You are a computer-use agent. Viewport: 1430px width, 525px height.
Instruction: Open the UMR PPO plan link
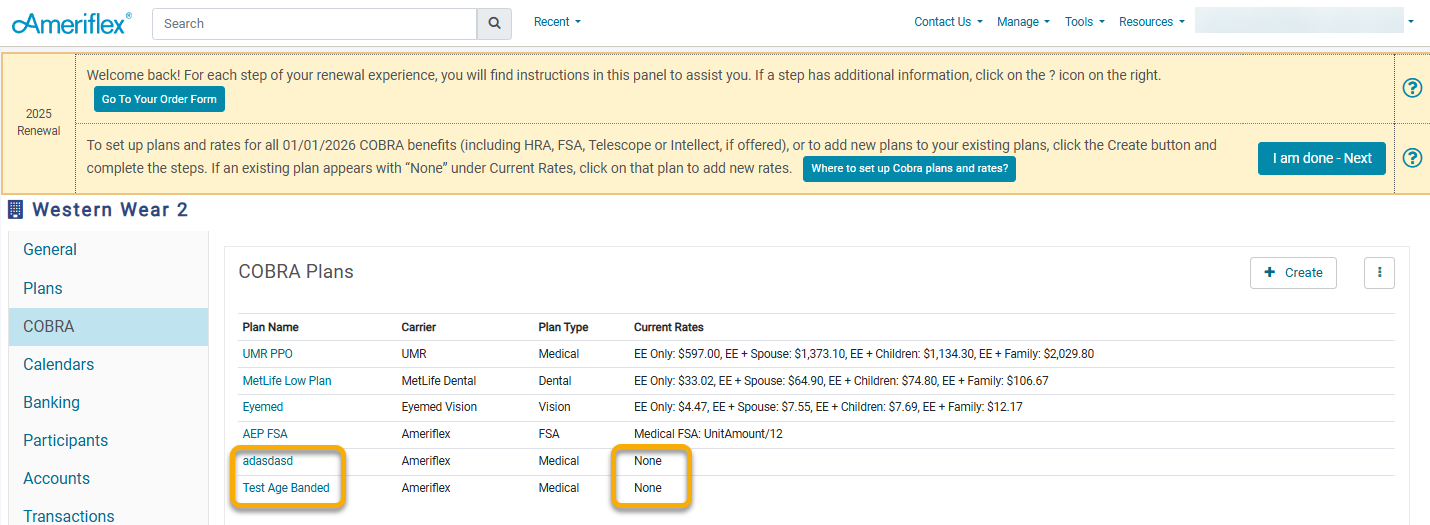(268, 354)
